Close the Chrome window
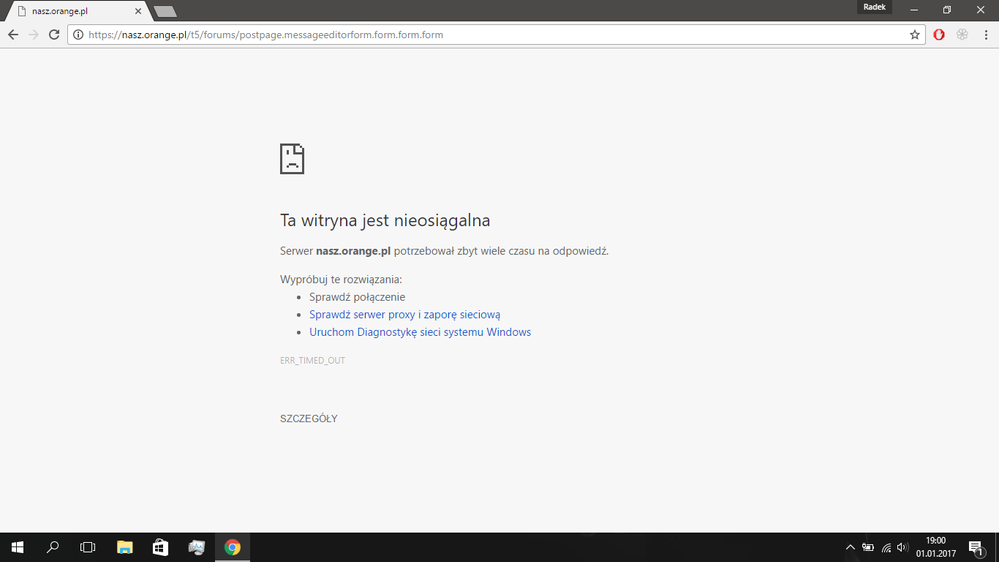 pos(981,10)
